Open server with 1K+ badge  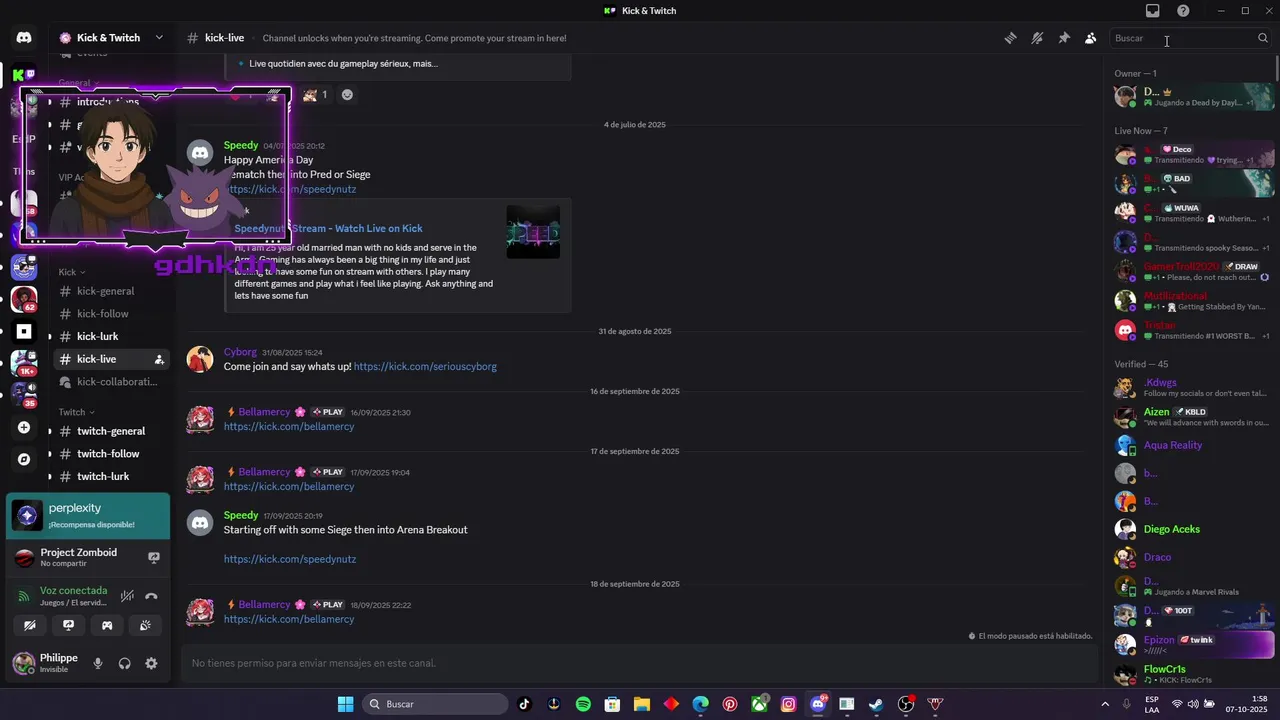click(24, 363)
